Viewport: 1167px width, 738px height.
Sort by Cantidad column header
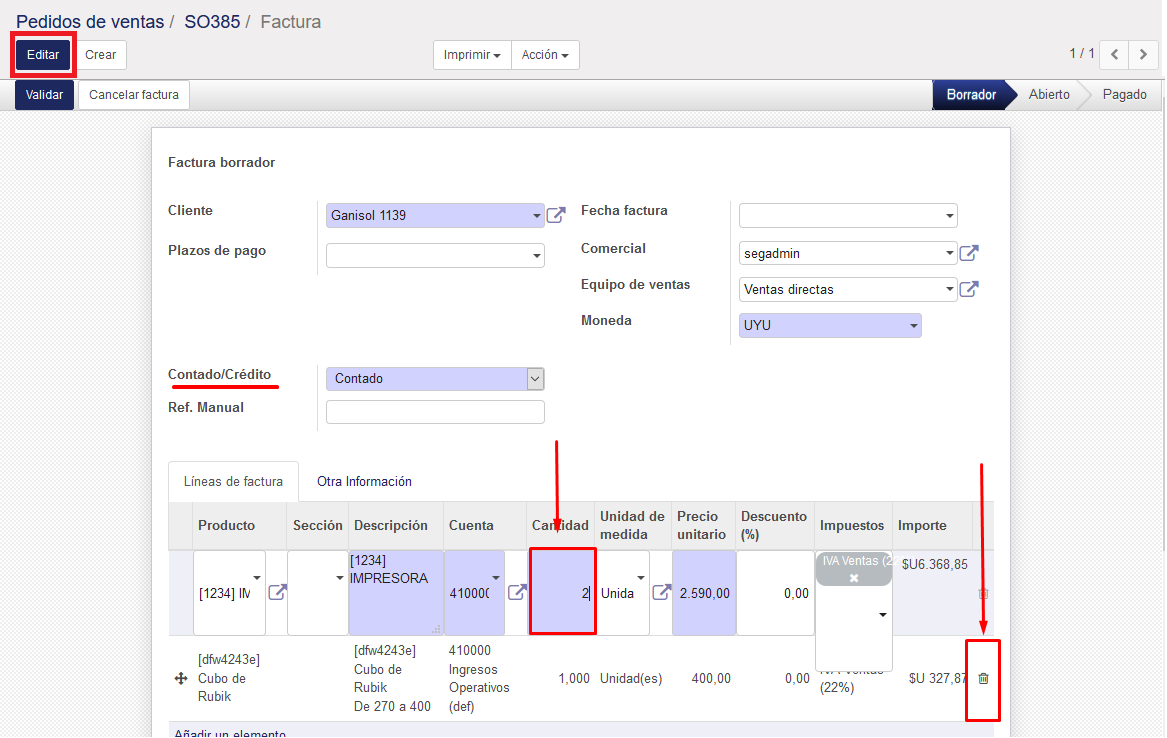click(x=560, y=525)
